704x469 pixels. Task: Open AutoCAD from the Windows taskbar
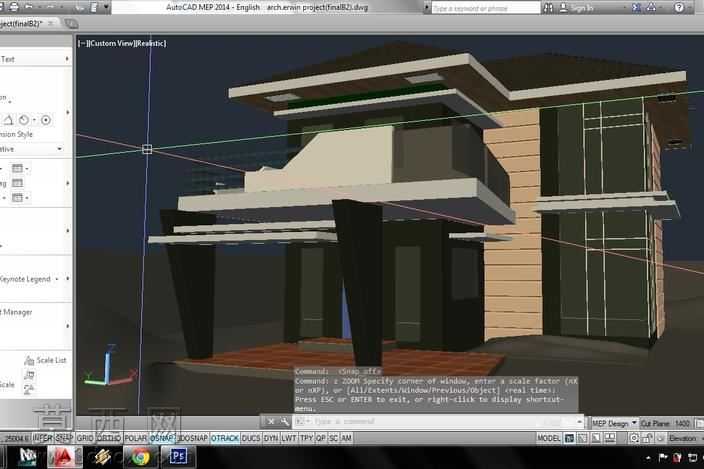tap(64, 457)
